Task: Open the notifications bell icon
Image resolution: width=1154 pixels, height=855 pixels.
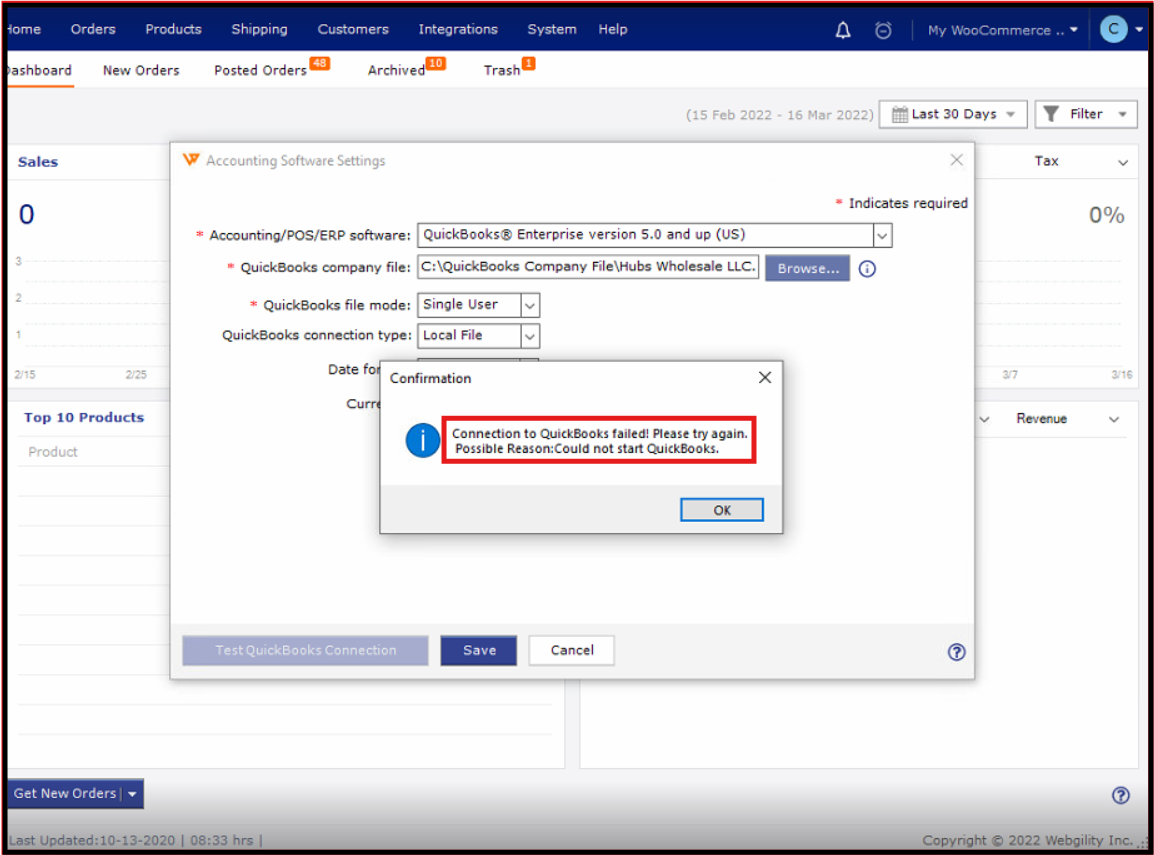Action: (843, 30)
